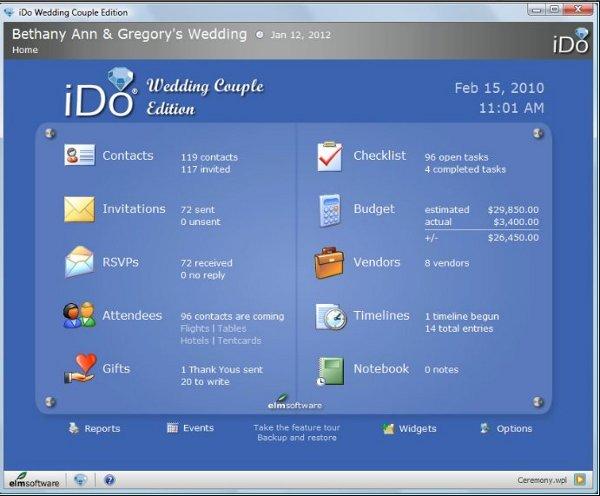Open the Contacts card icon
The height and width of the screenshot is (496, 600).
click(78, 157)
